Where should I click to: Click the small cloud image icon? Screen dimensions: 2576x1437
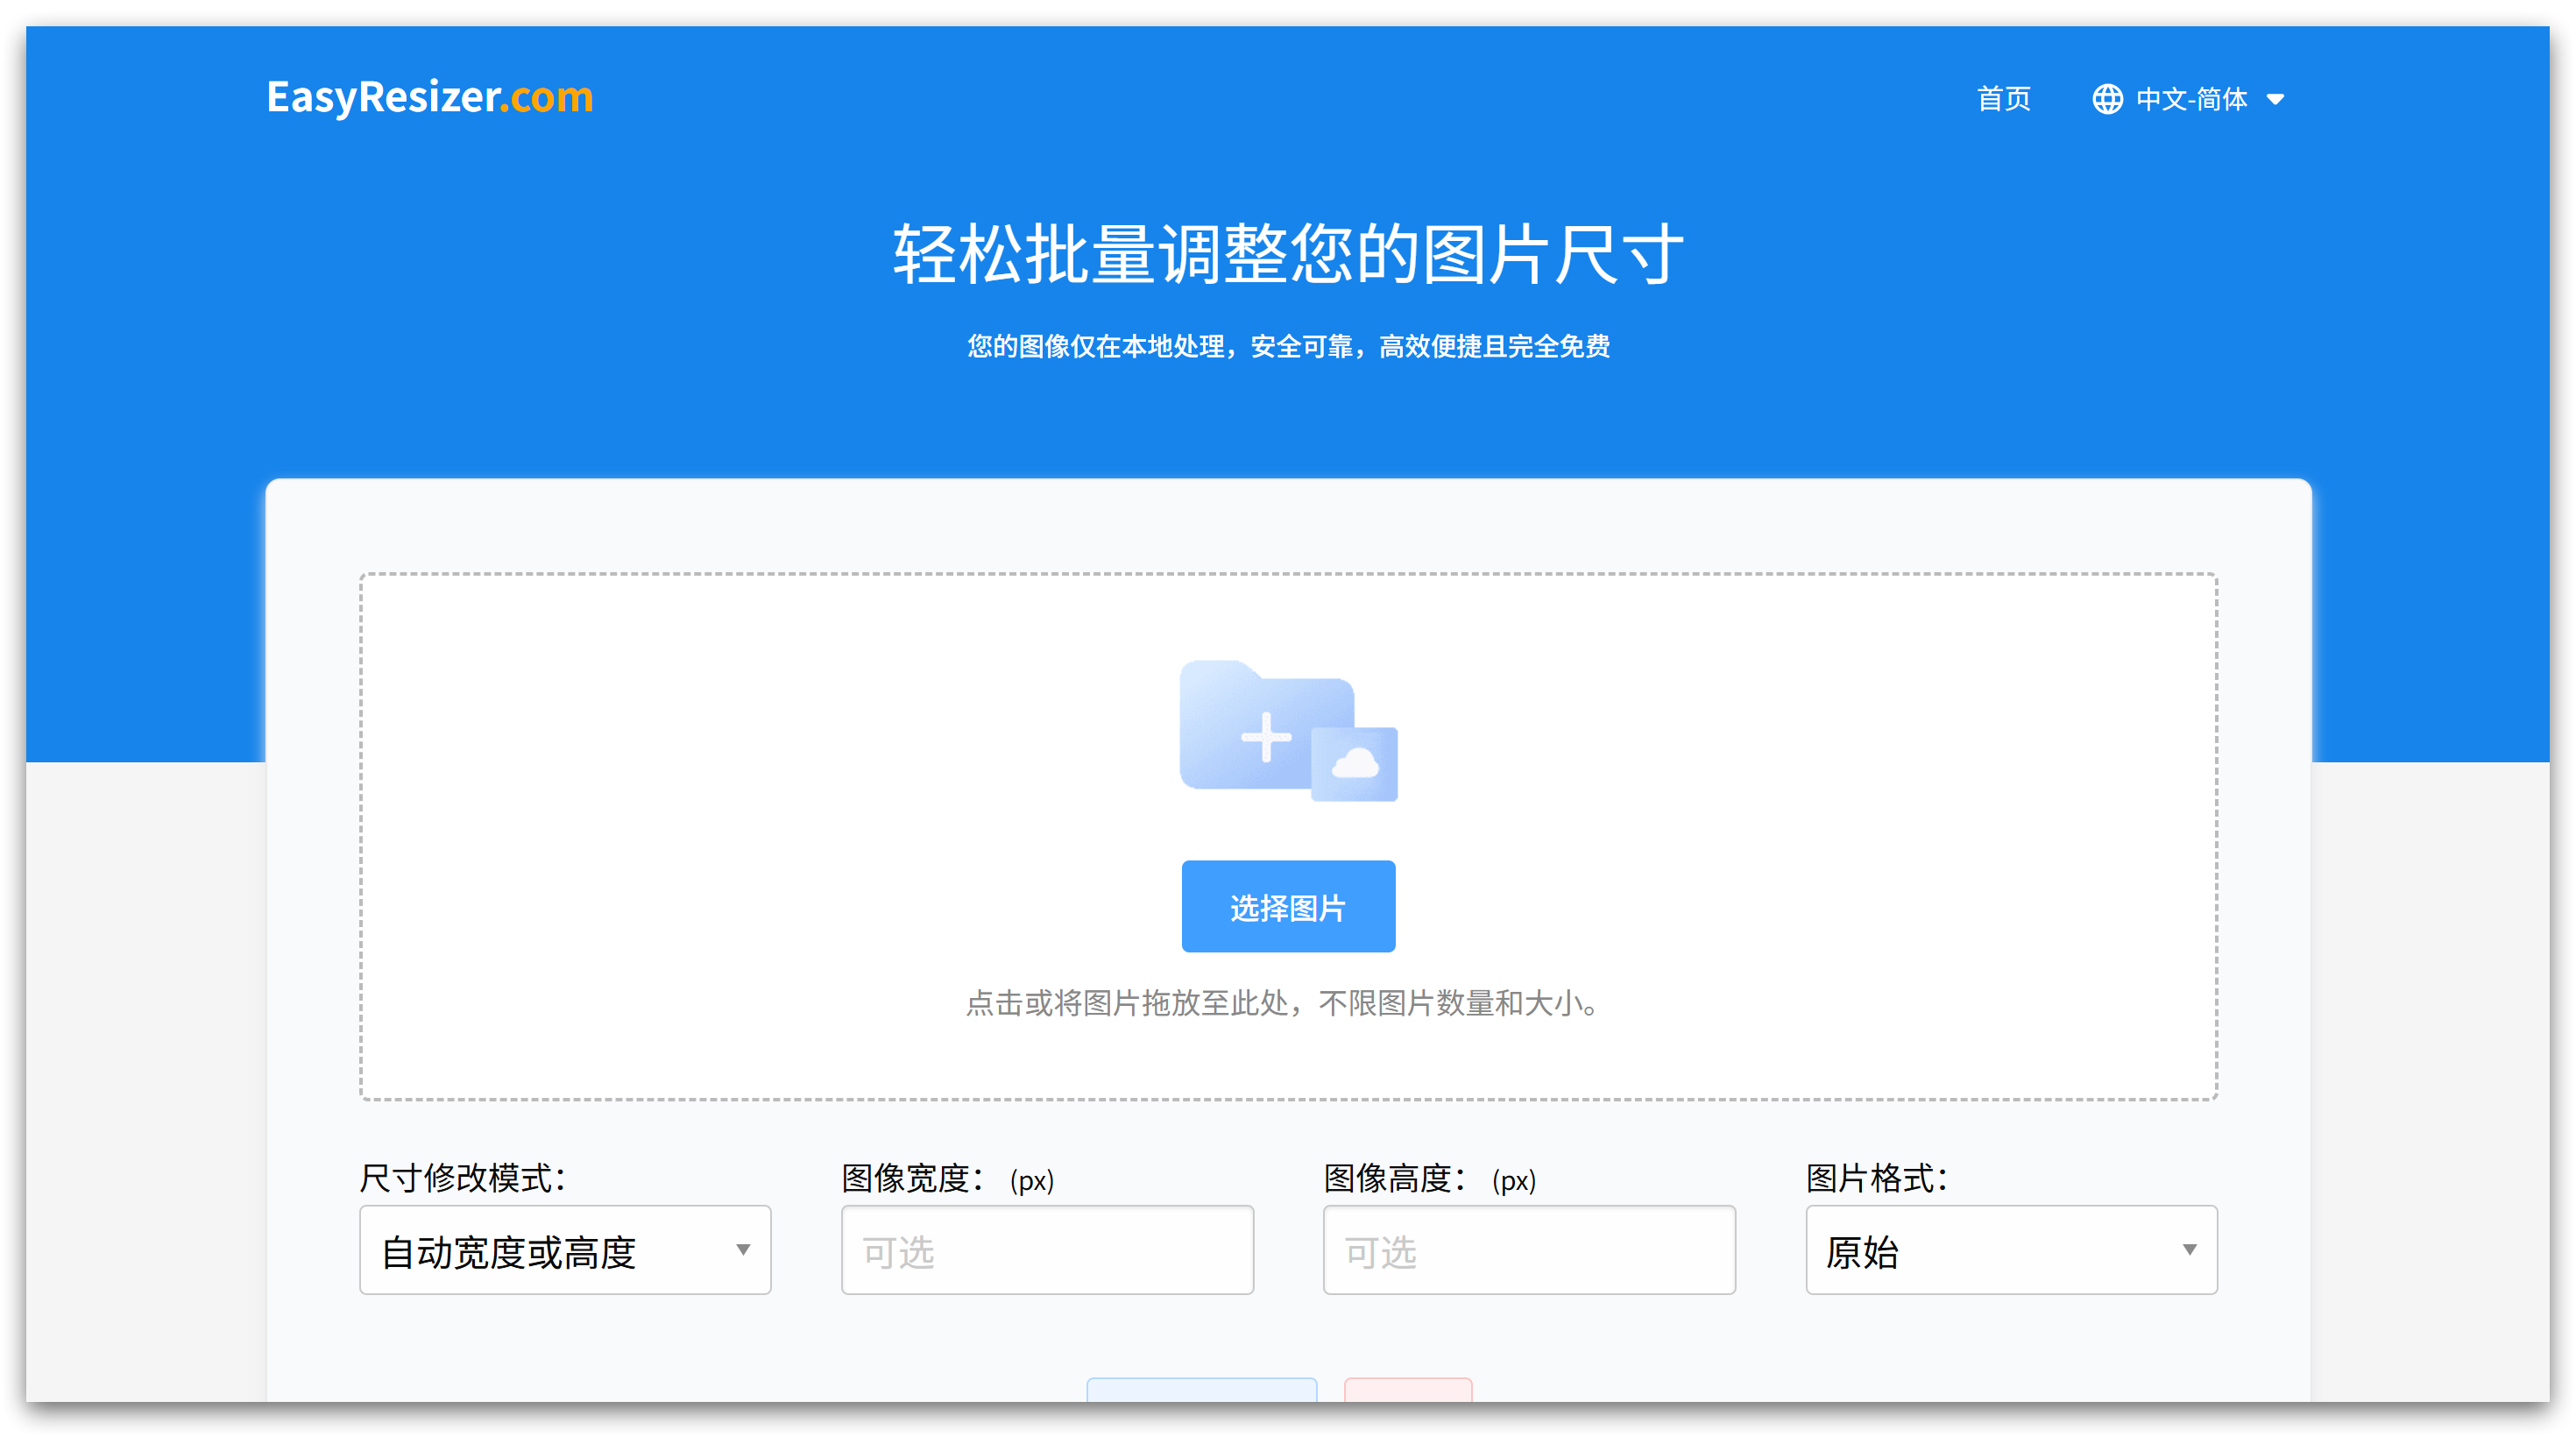[1355, 765]
